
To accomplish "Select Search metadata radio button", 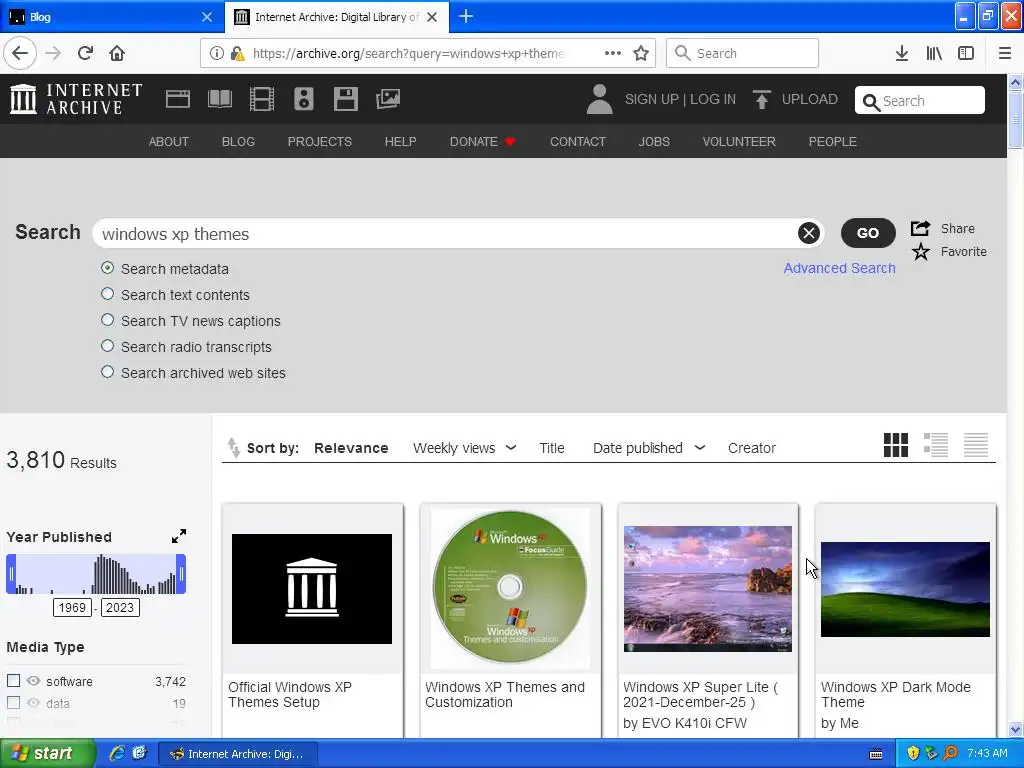I will tap(107, 268).
